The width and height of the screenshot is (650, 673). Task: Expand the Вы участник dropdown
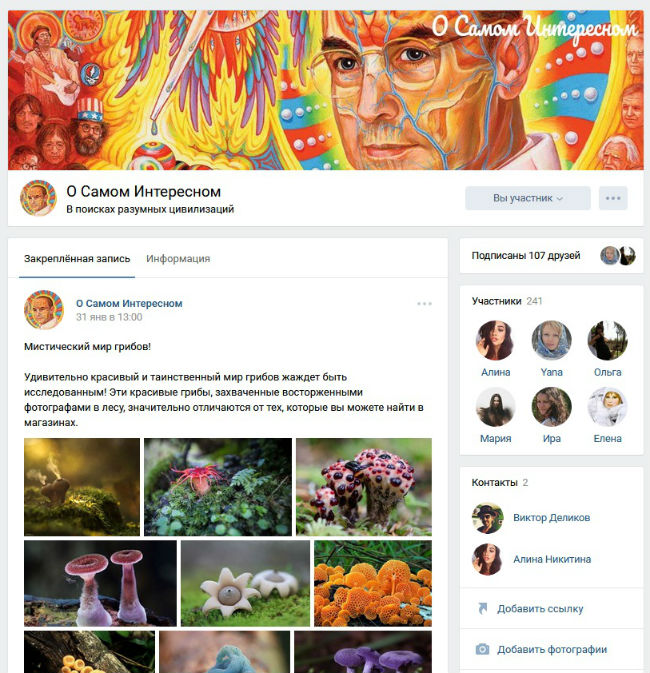528,198
